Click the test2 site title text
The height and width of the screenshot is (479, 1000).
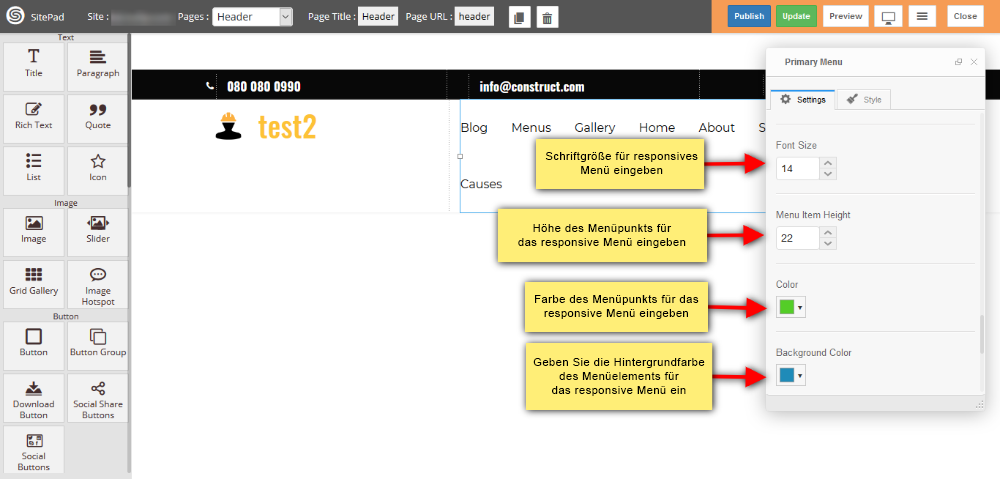pos(287,127)
